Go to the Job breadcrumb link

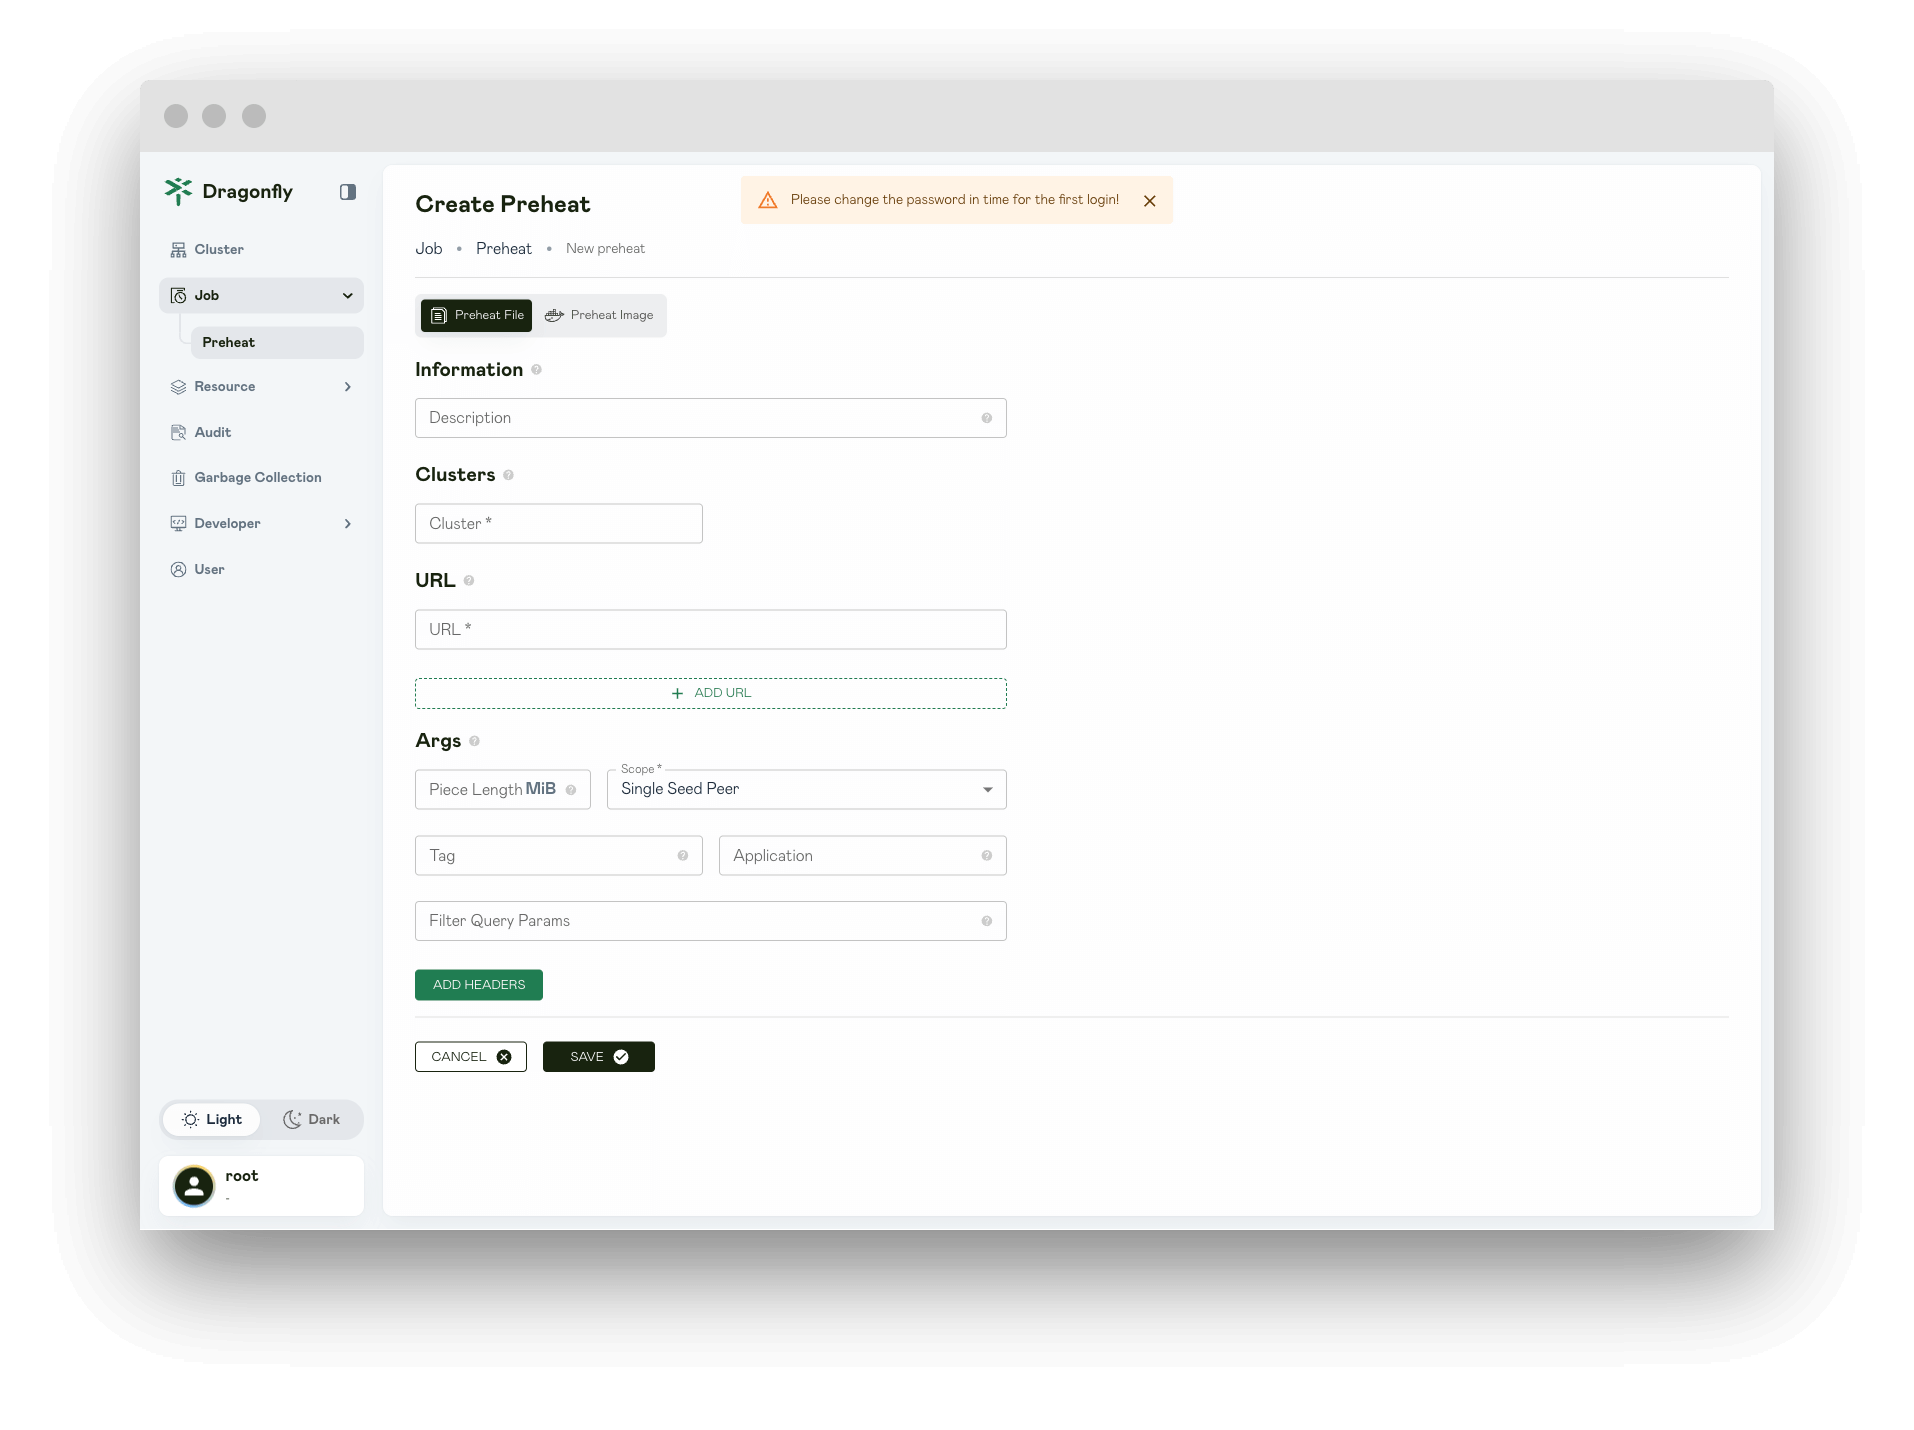429,249
